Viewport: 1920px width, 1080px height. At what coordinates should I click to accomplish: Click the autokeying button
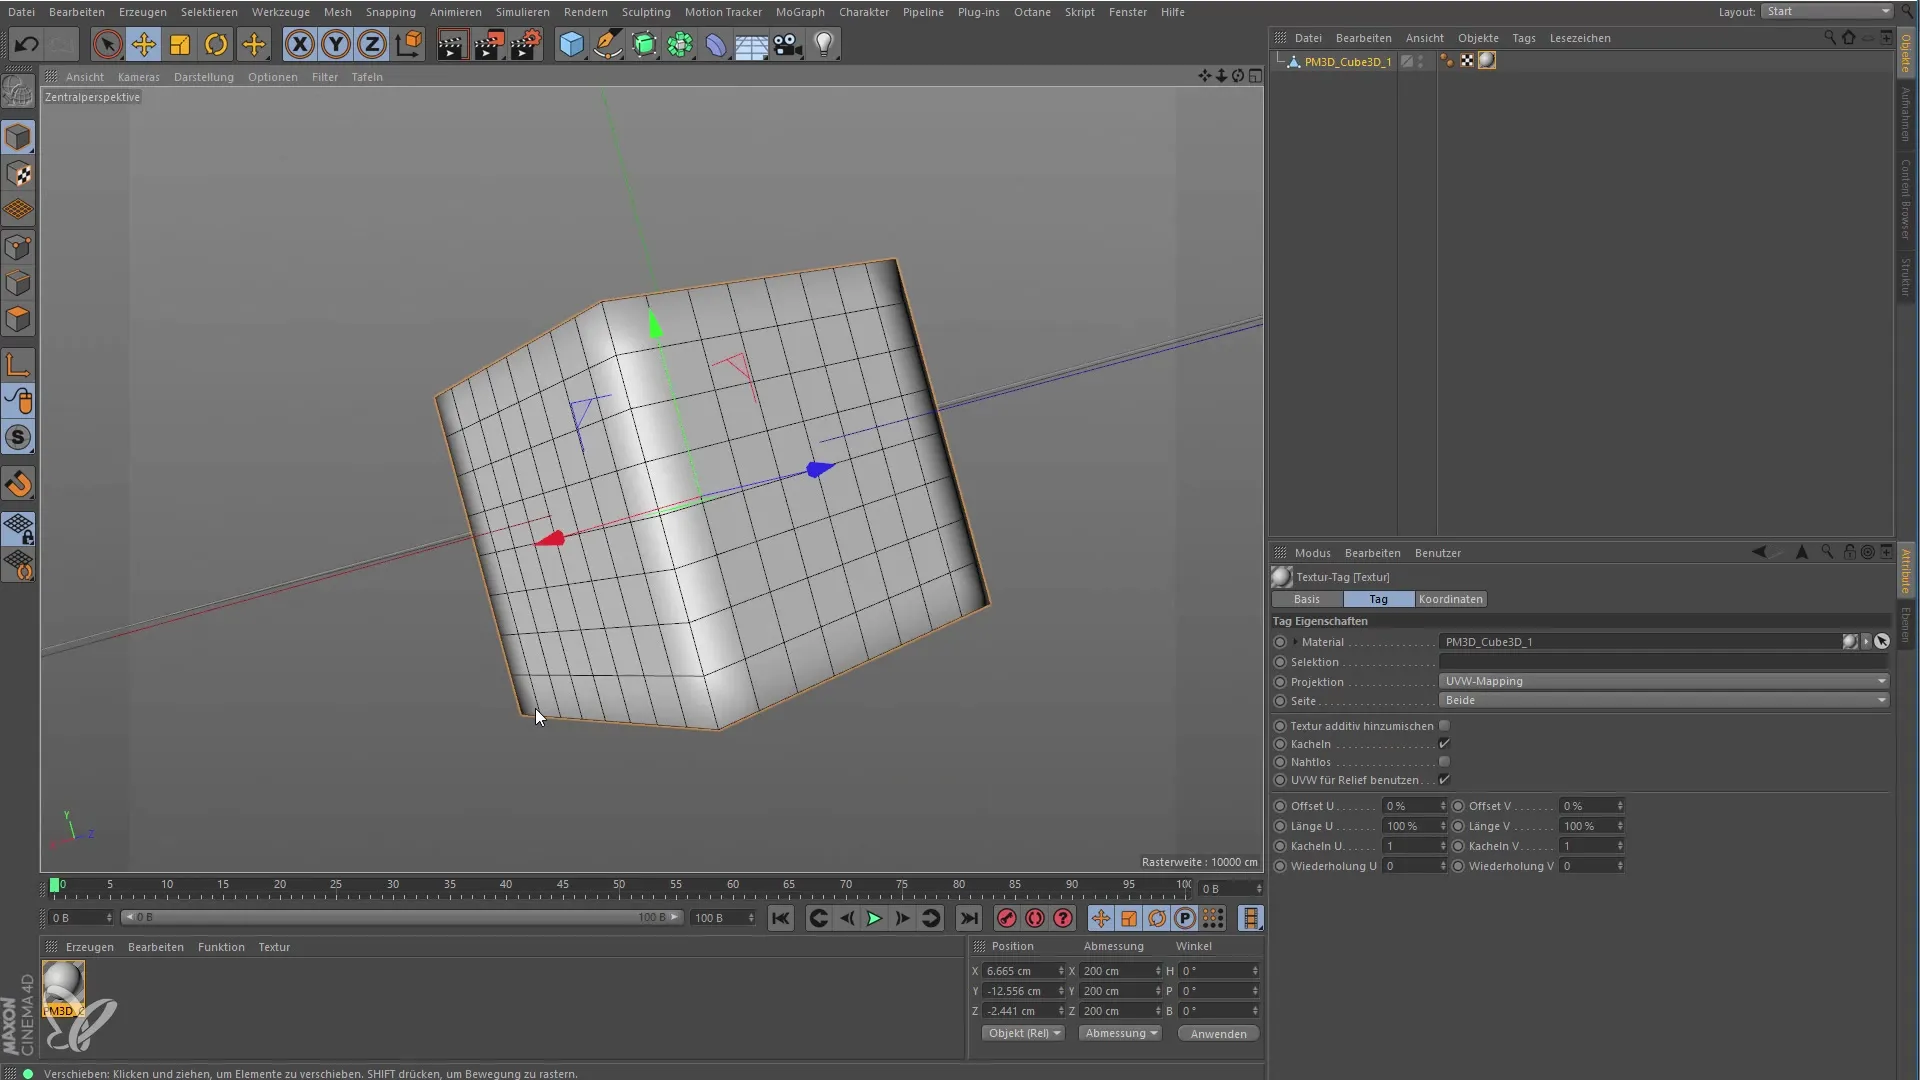point(1035,918)
